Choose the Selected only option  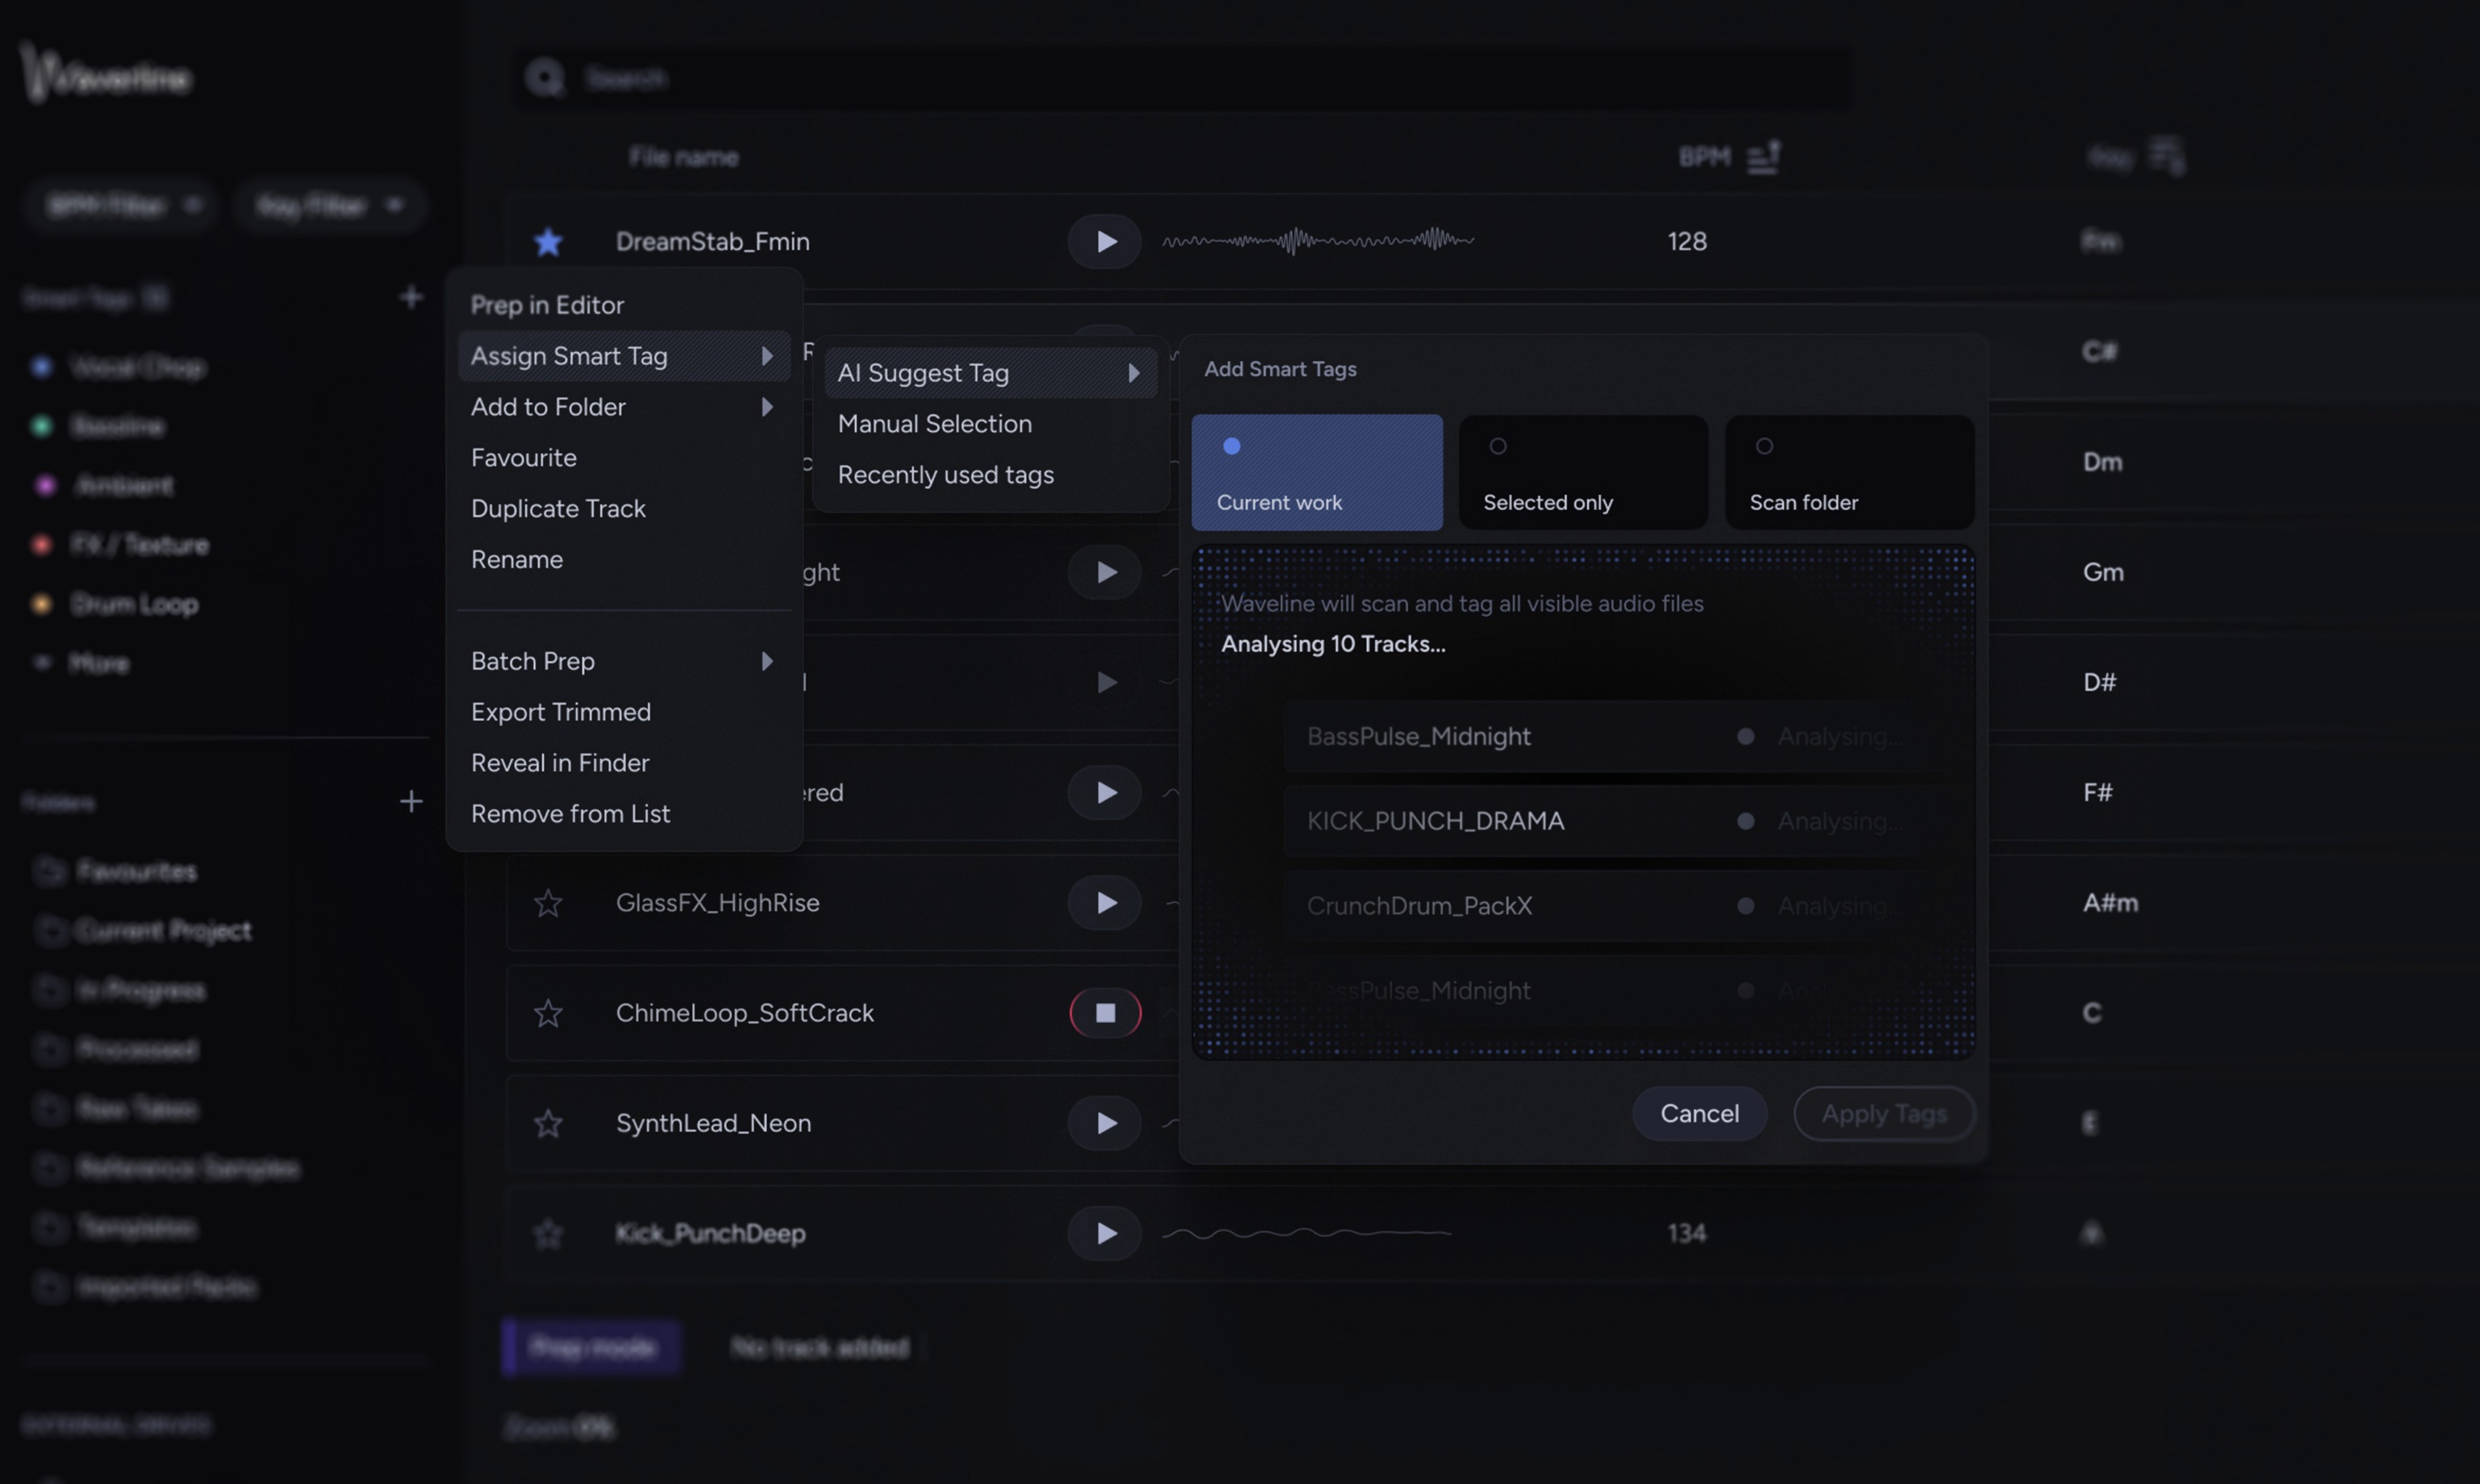(1582, 472)
